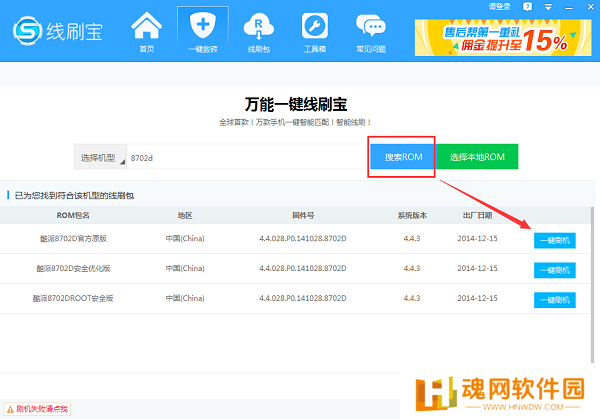The width and height of the screenshot is (600, 419).
Task: Click the 请登录 login link
Action: pos(499,7)
